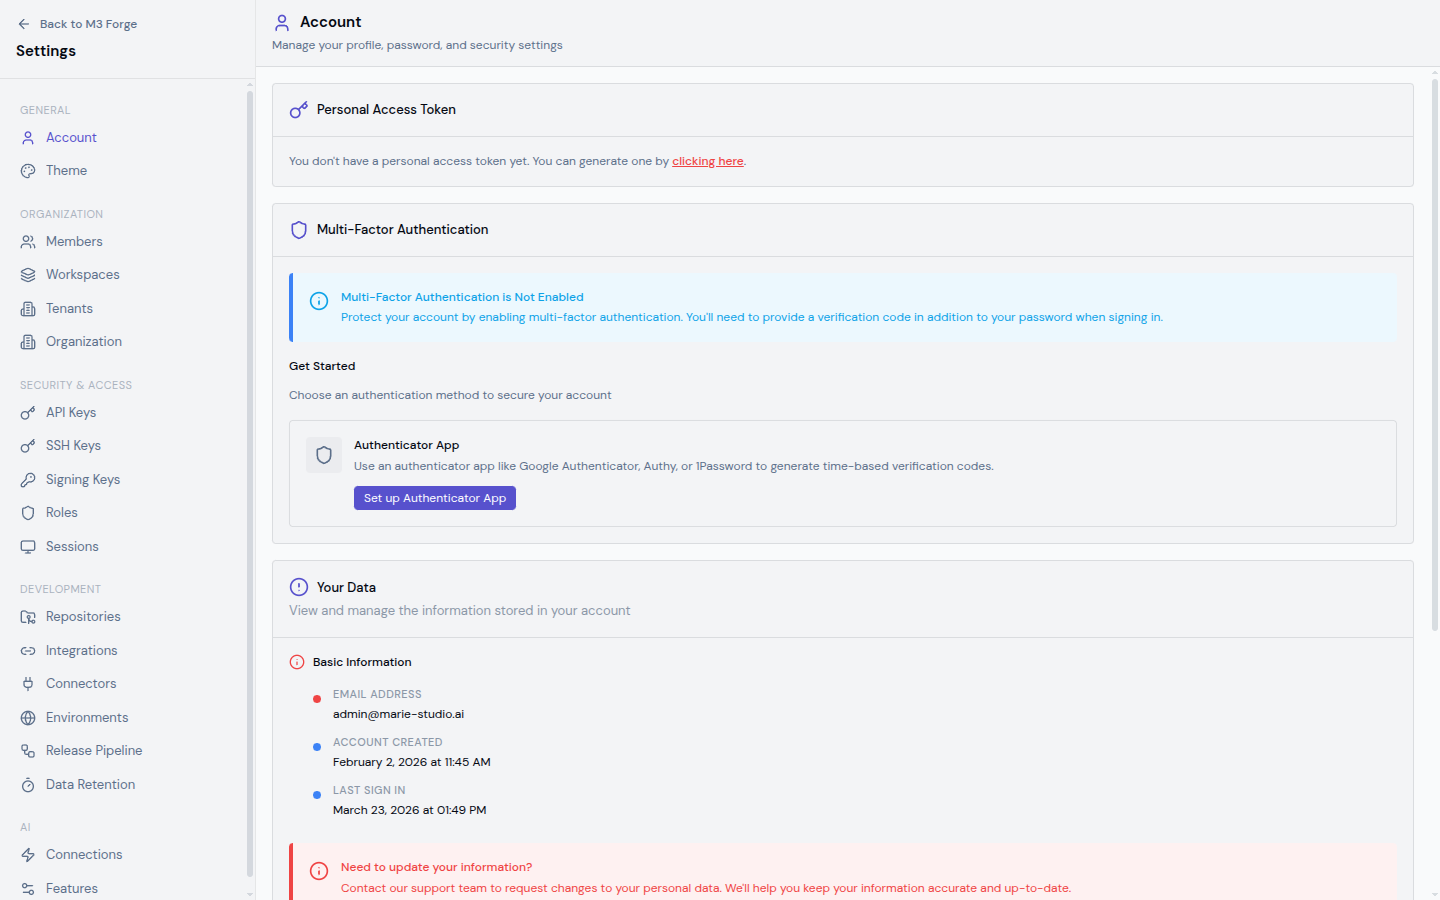Click the Theme palette icon in sidebar
Image resolution: width=1440 pixels, height=900 pixels.
coord(28,171)
